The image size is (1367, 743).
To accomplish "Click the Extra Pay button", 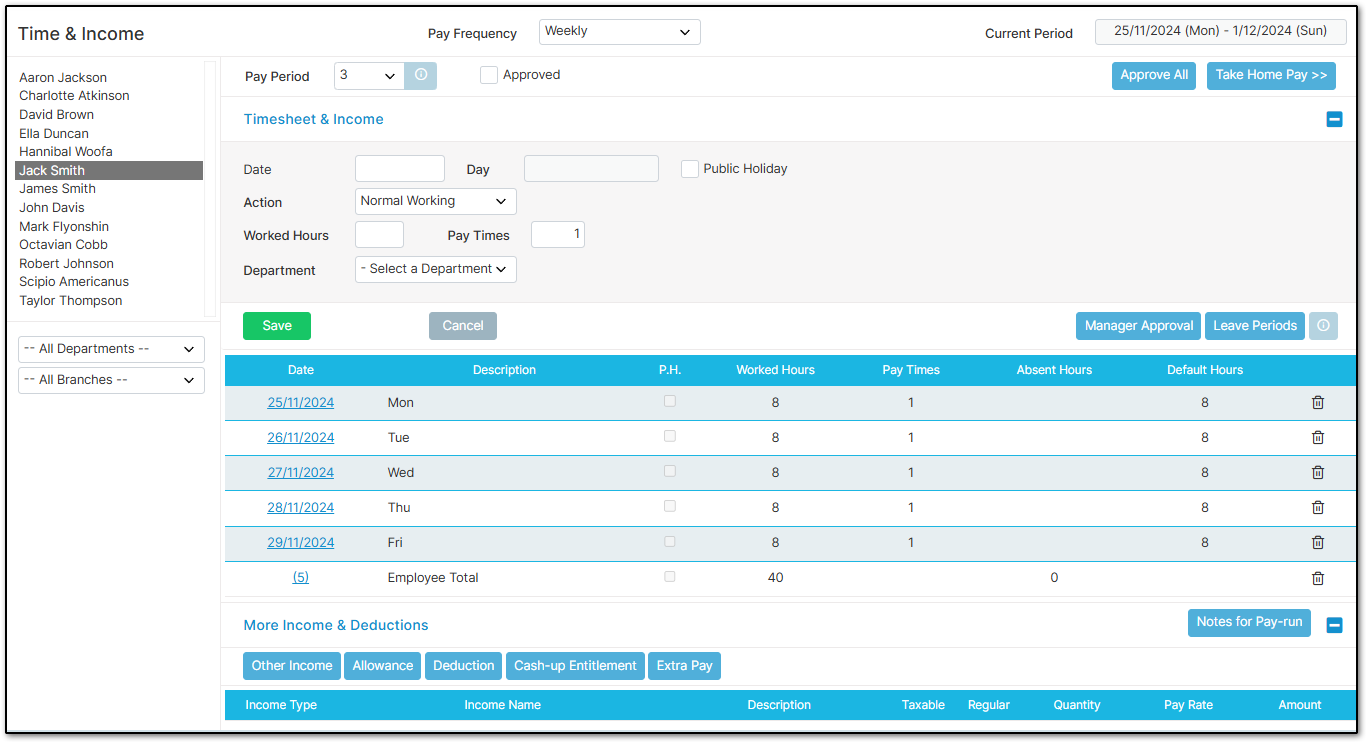I will (685, 666).
